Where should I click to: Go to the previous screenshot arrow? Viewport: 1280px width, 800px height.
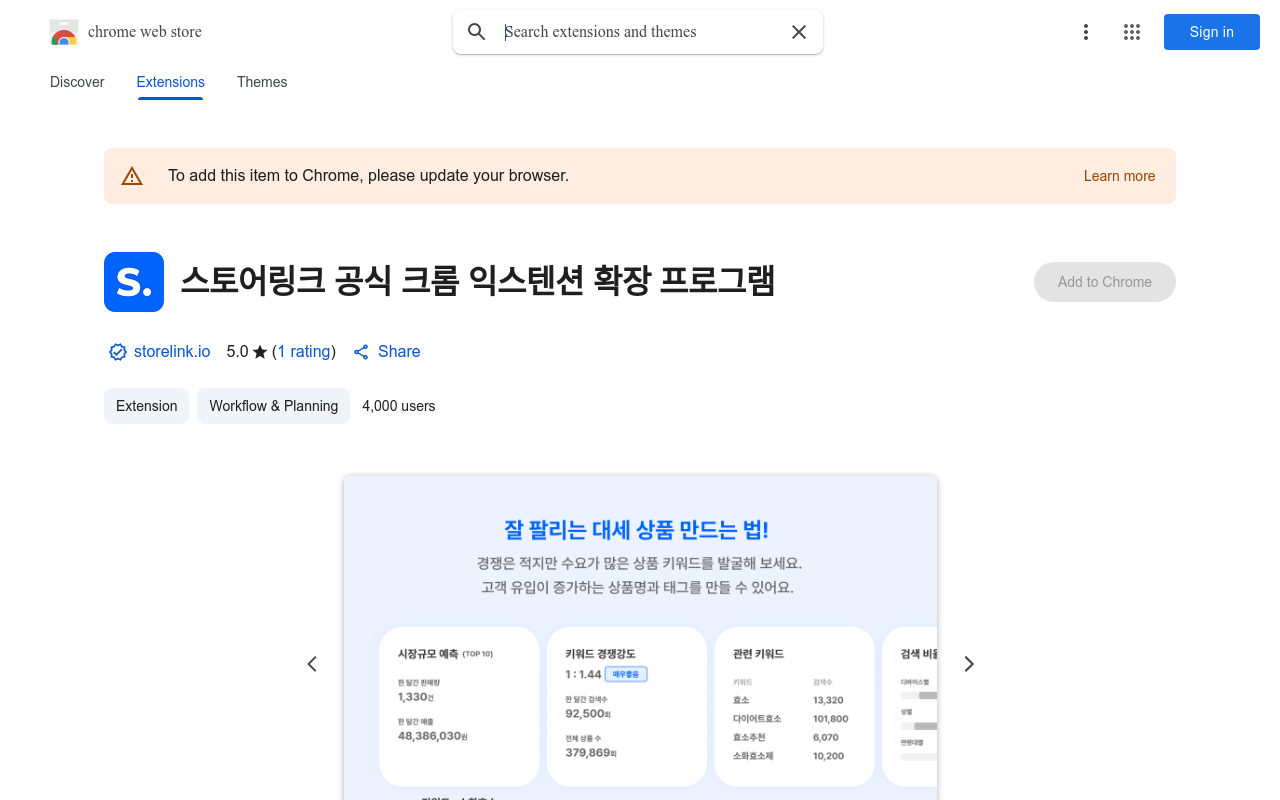[312, 664]
